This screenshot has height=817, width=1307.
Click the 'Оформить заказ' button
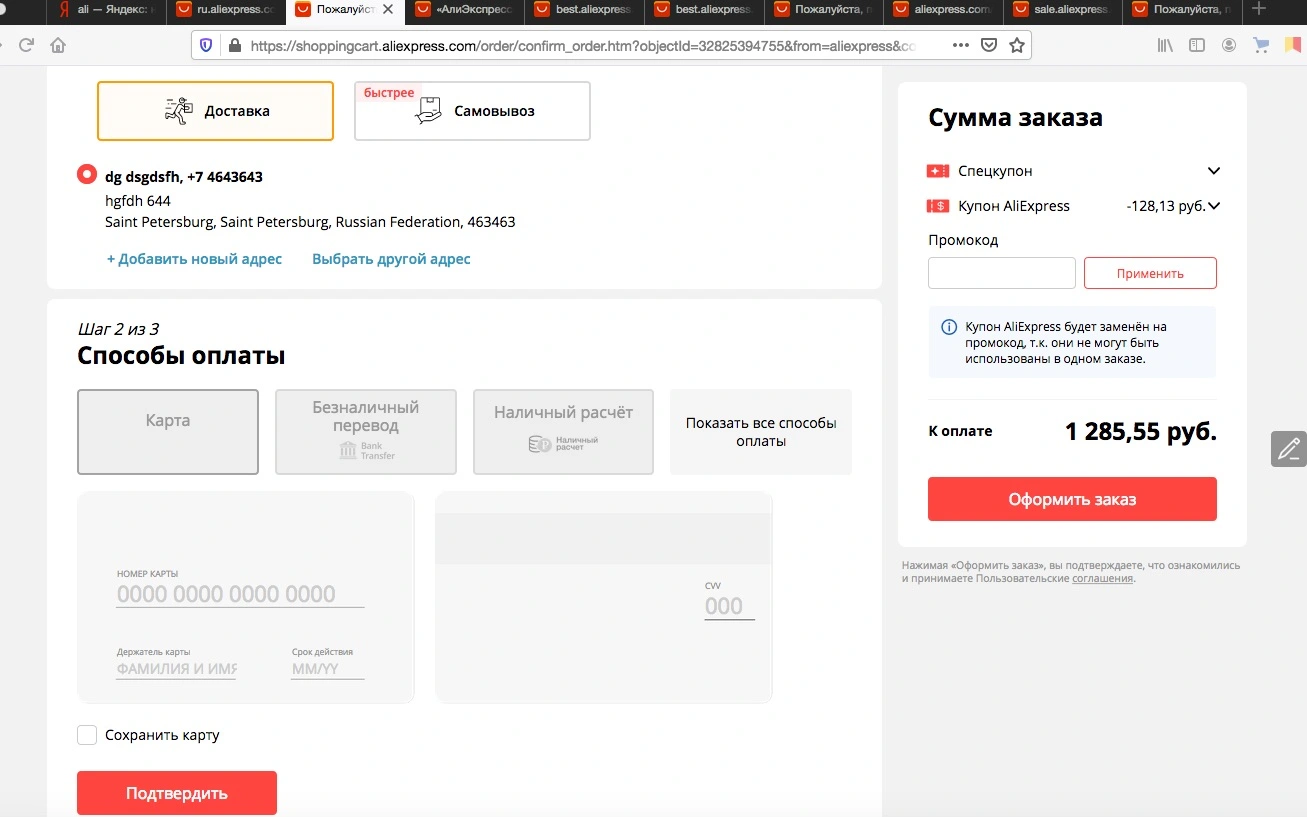pyautogui.click(x=1072, y=499)
